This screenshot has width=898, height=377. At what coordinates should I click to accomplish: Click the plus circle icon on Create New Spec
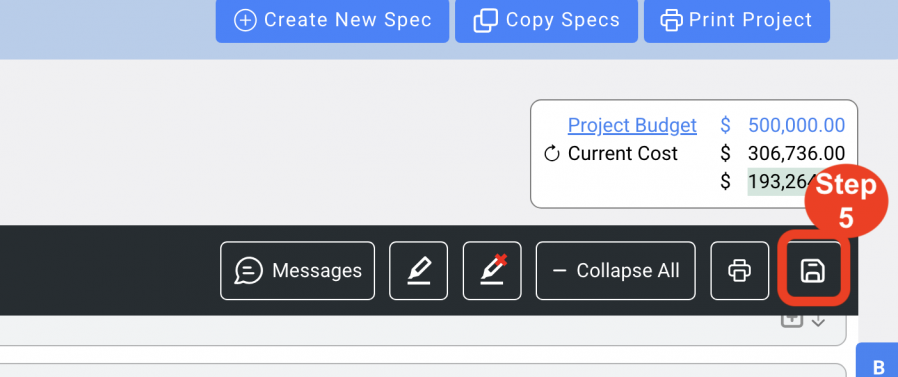(x=245, y=20)
